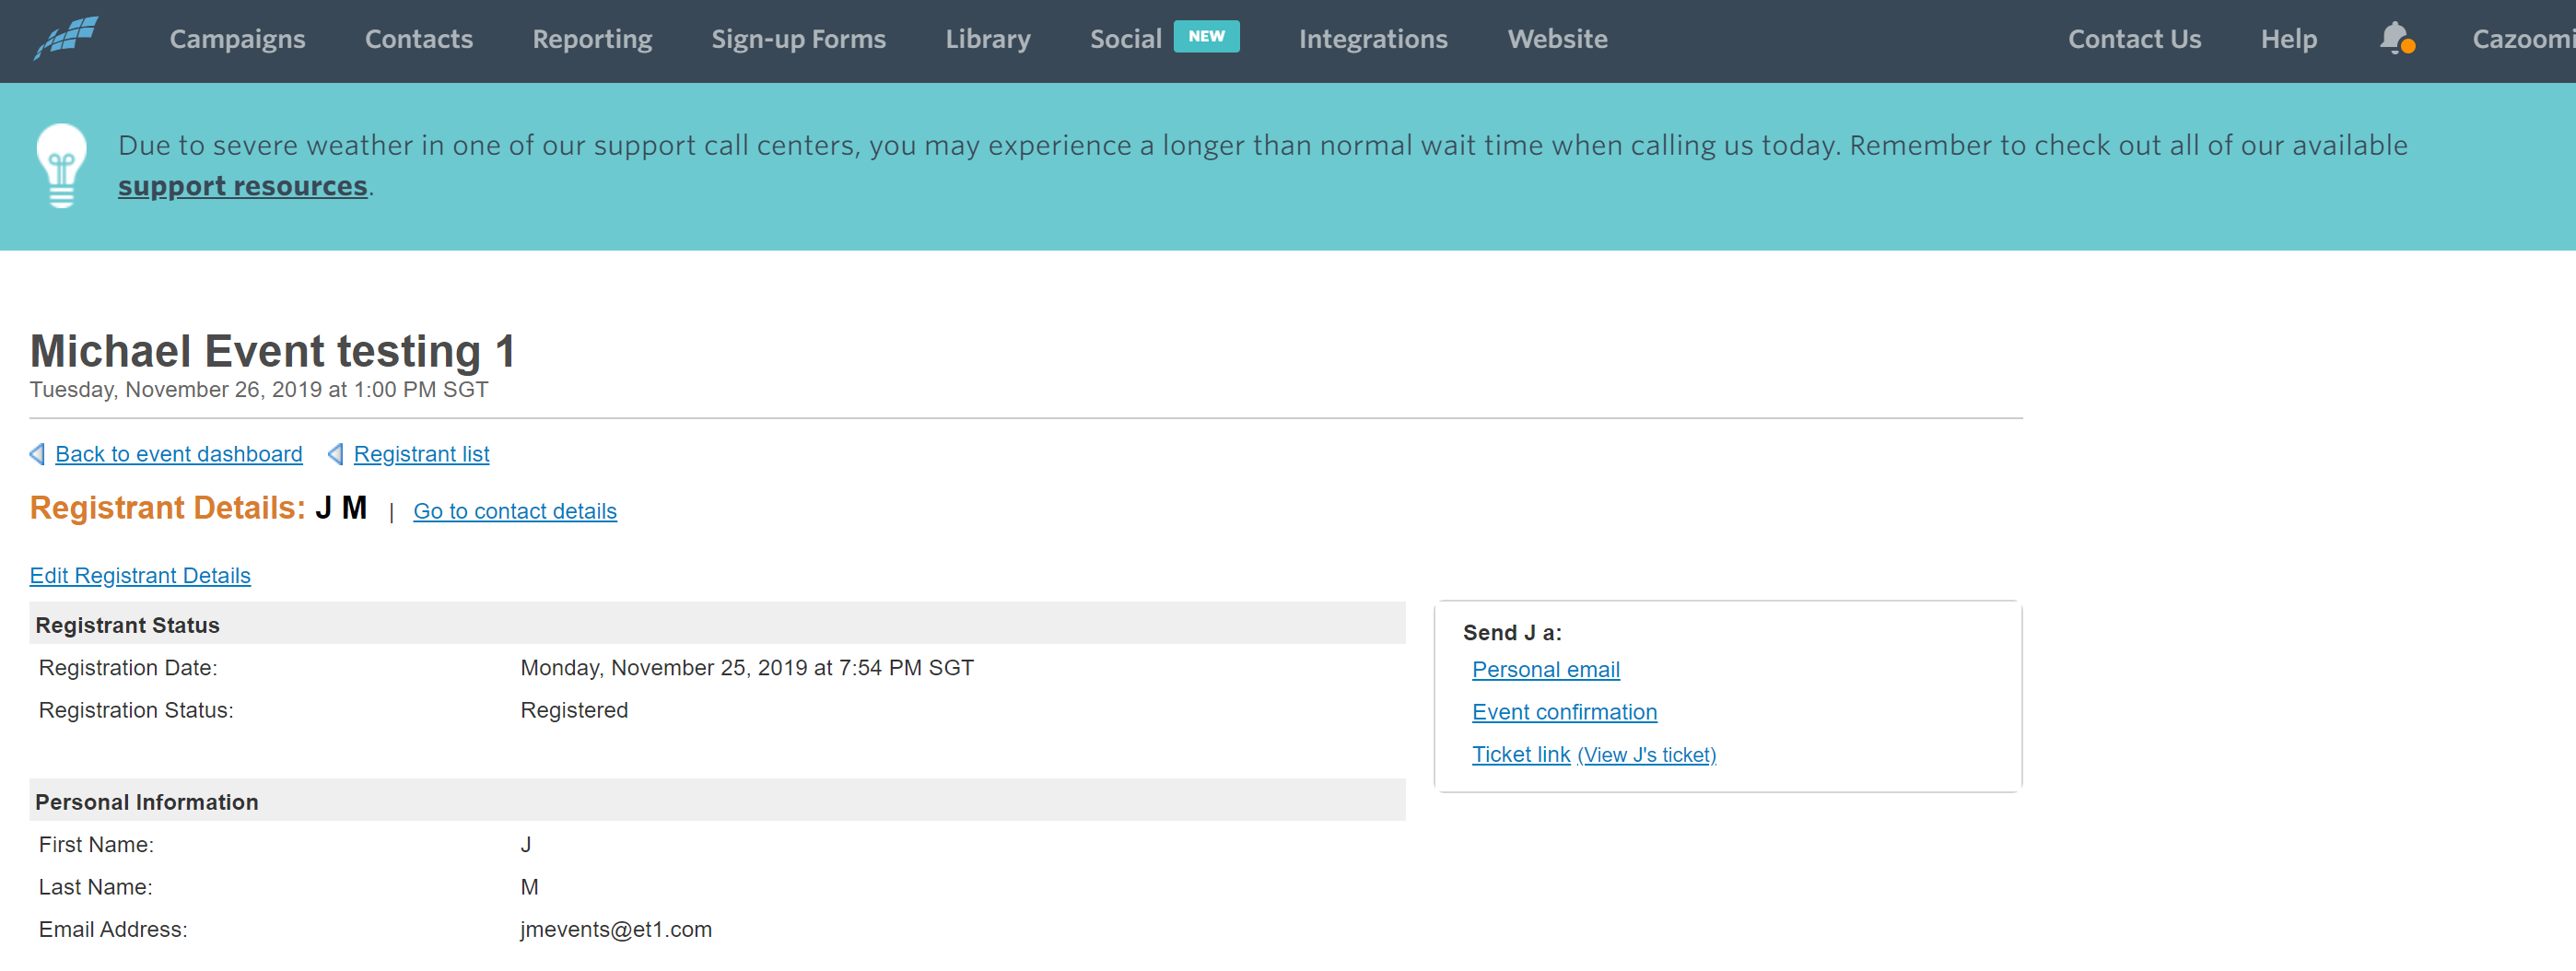This screenshot has width=2576, height=971.
Task: Open the support resources link
Action: (x=243, y=186)
